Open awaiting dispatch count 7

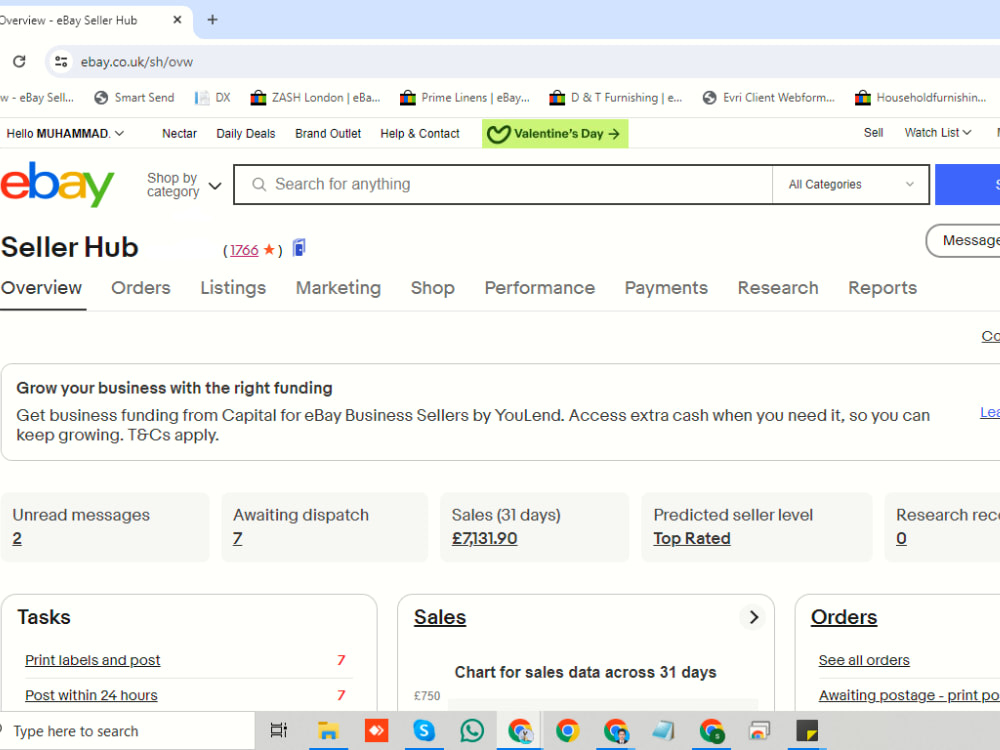click(x=237, y=538)
